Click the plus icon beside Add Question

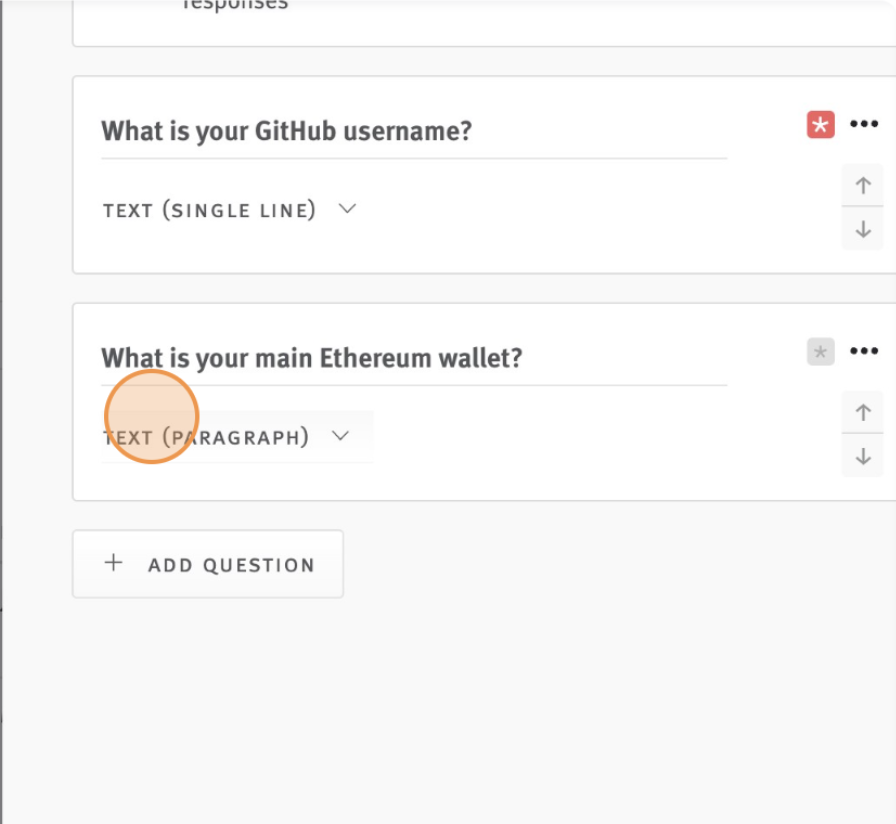point(113,563)
